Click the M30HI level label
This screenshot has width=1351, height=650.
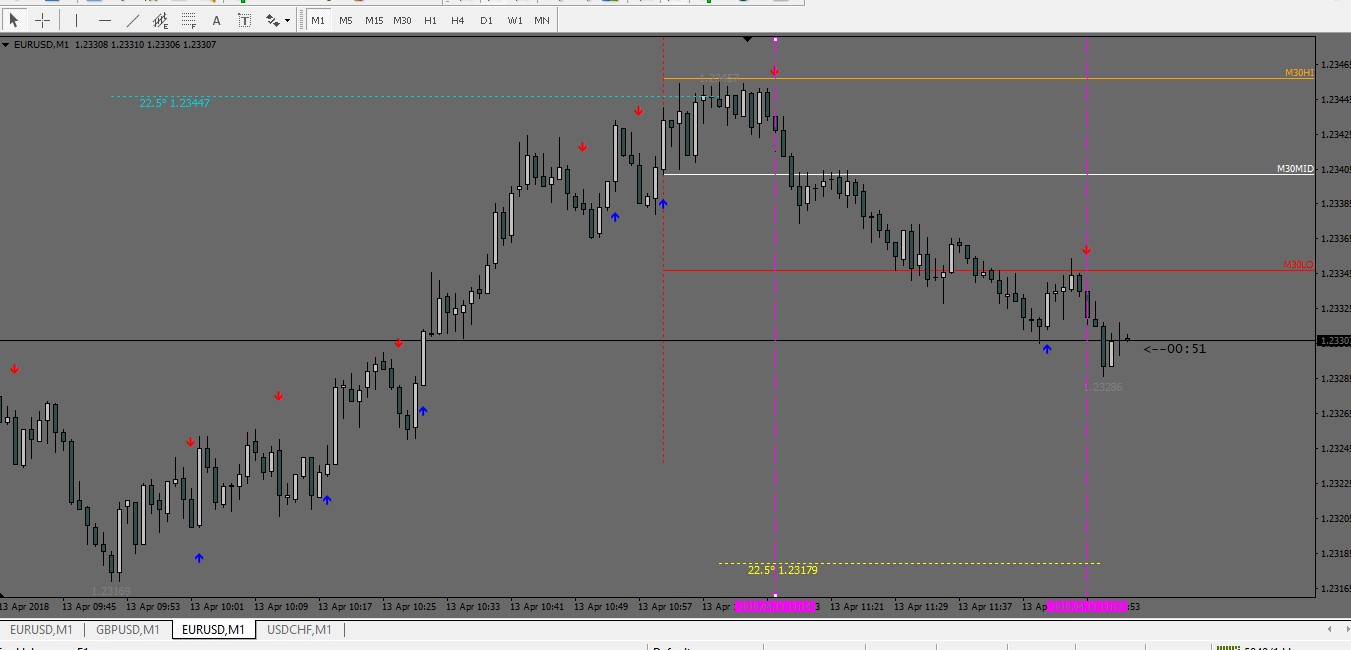(1299, 73)
